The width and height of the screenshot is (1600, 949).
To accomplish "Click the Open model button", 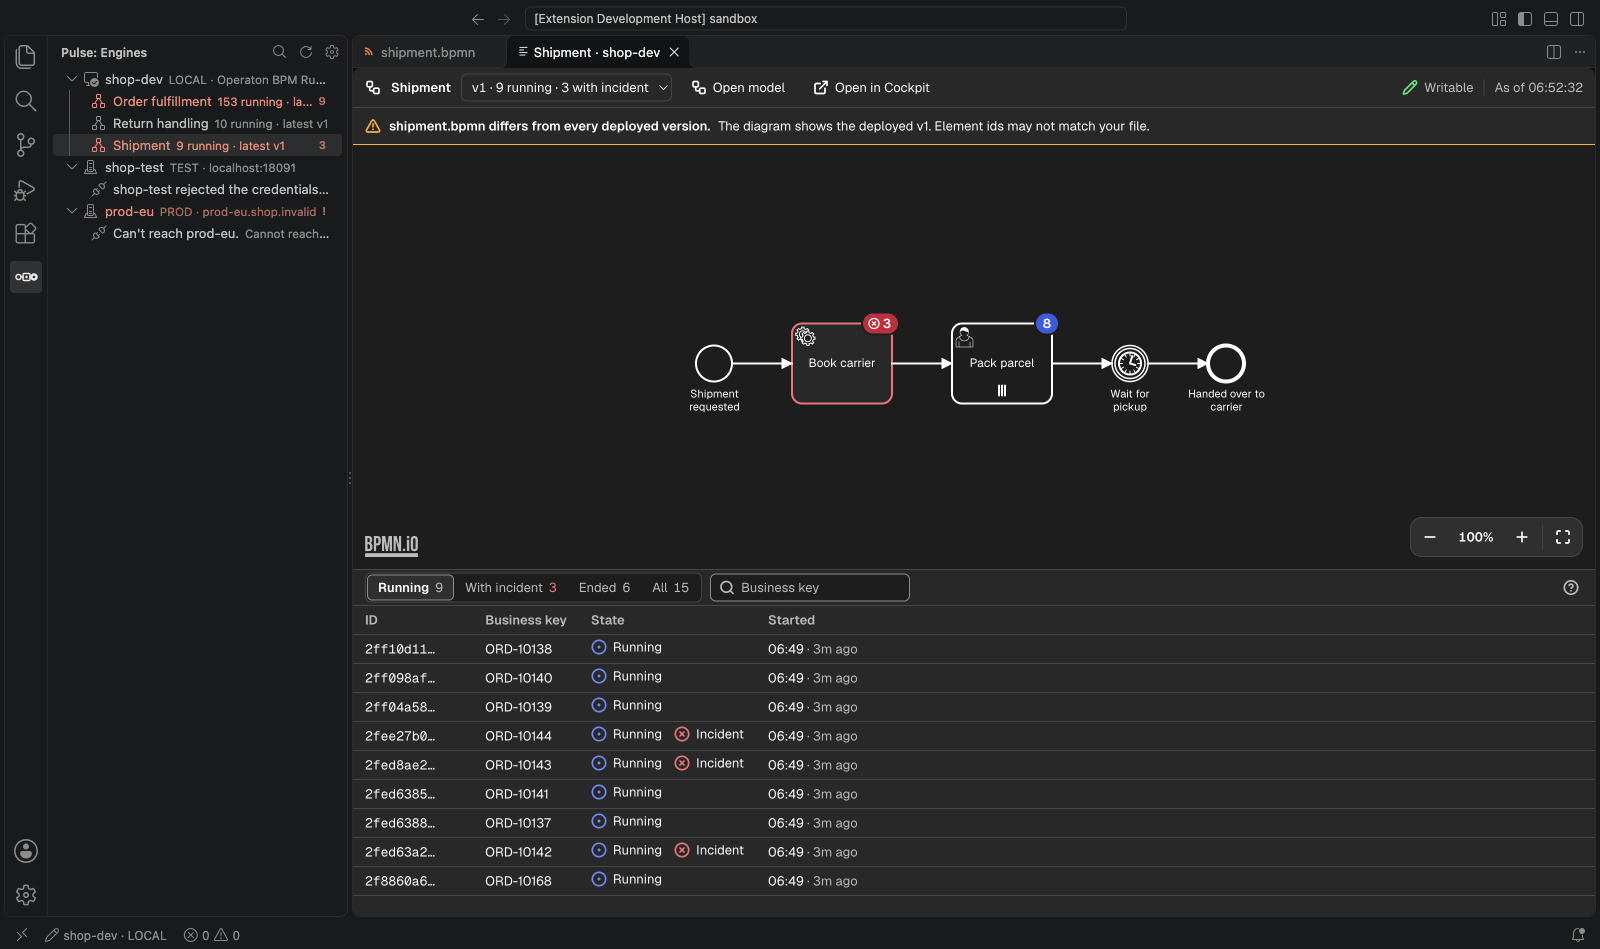I will tap(739, 88).
